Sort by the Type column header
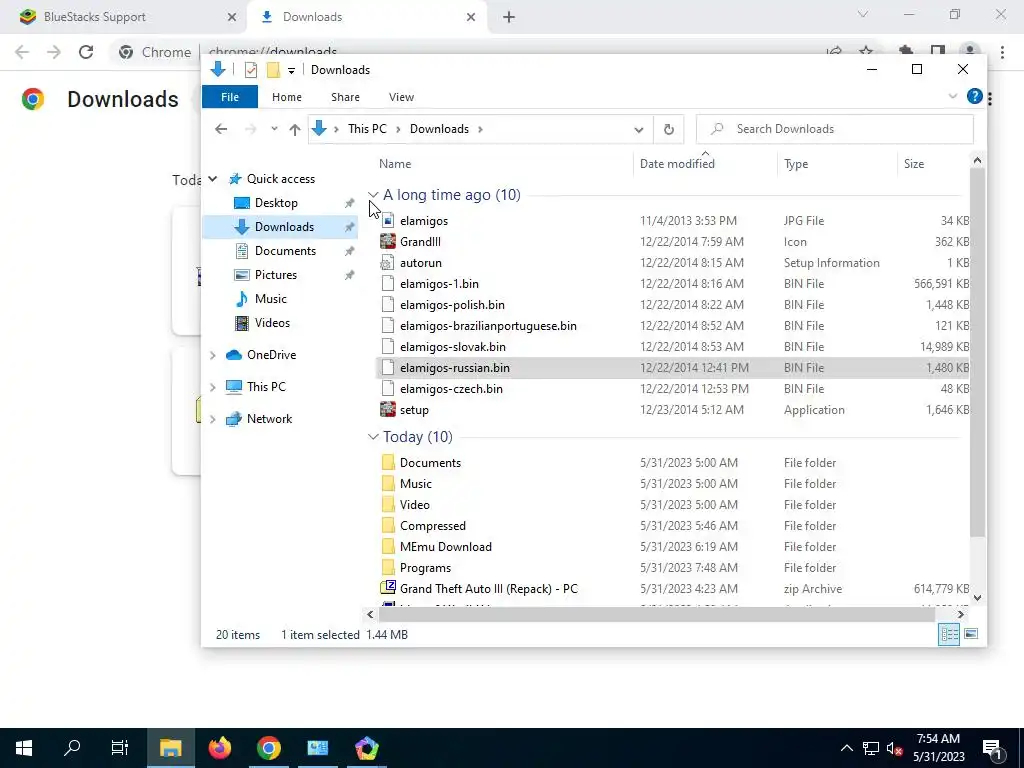 [x=795, y=164]
